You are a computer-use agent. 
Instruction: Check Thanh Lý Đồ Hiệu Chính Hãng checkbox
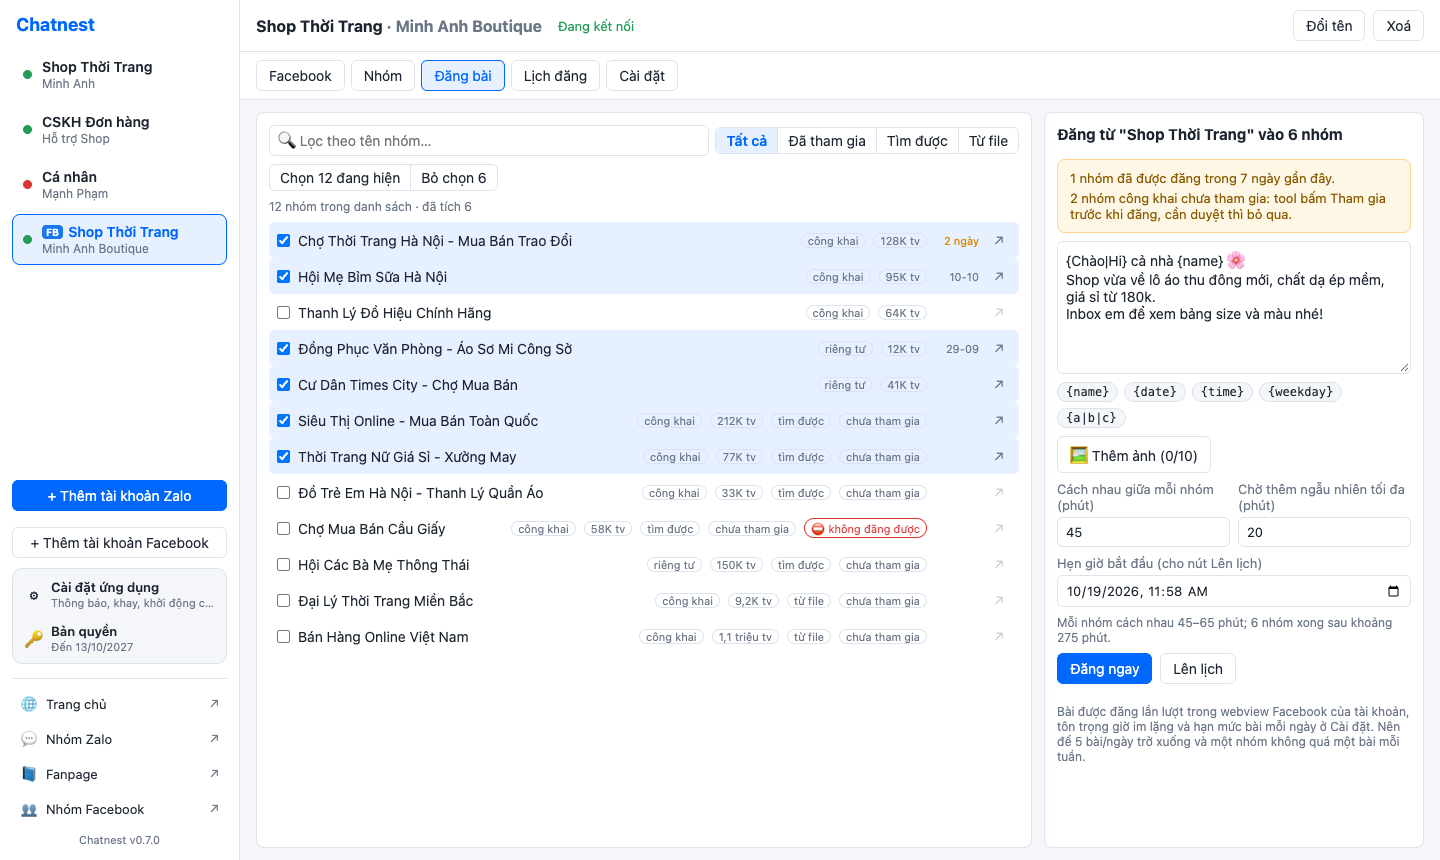283,313
